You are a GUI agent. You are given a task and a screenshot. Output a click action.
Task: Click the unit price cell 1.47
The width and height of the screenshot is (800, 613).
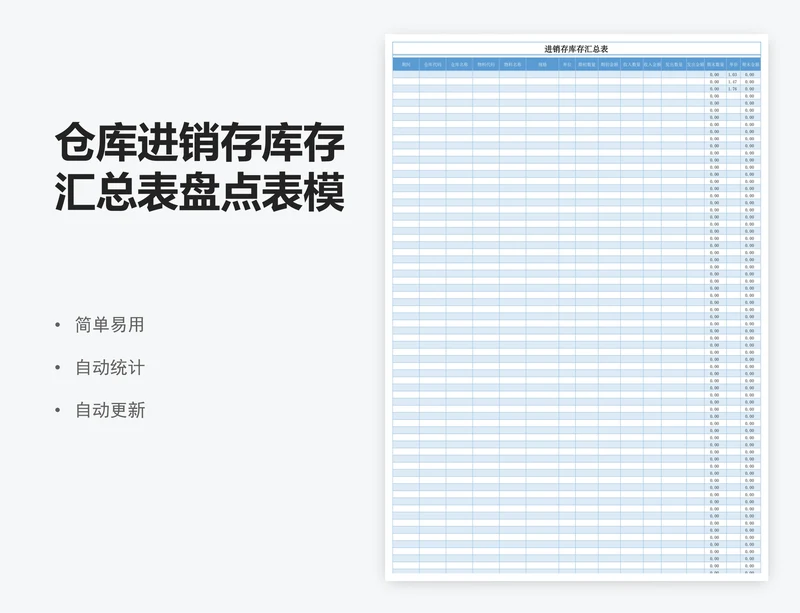pyautogui.click(x=733, y=82)
